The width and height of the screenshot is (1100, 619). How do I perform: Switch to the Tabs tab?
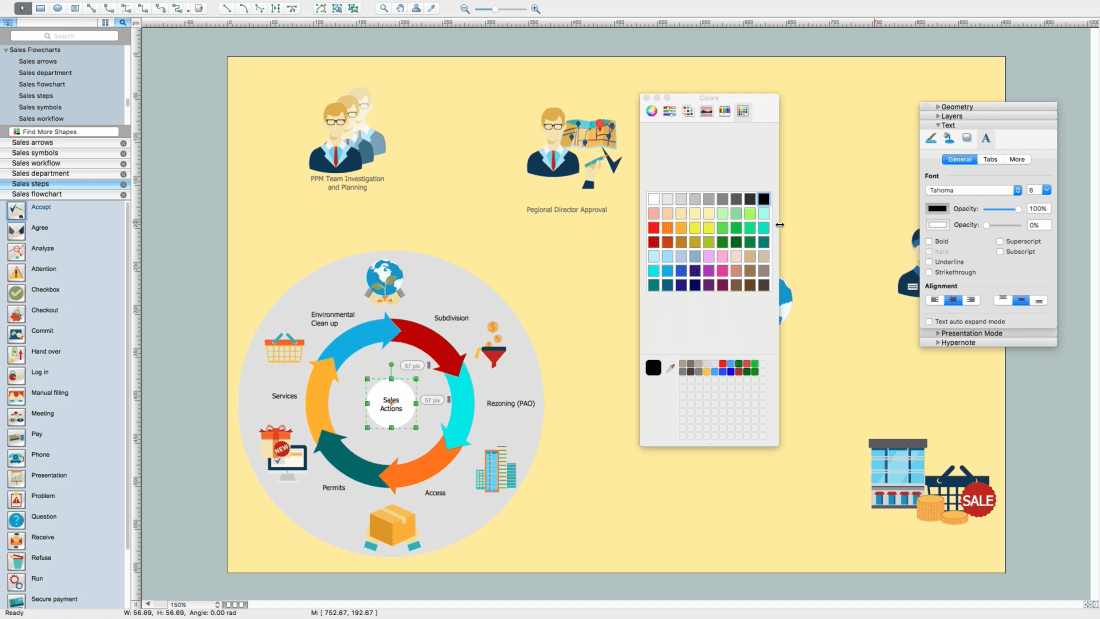[990, 159]
